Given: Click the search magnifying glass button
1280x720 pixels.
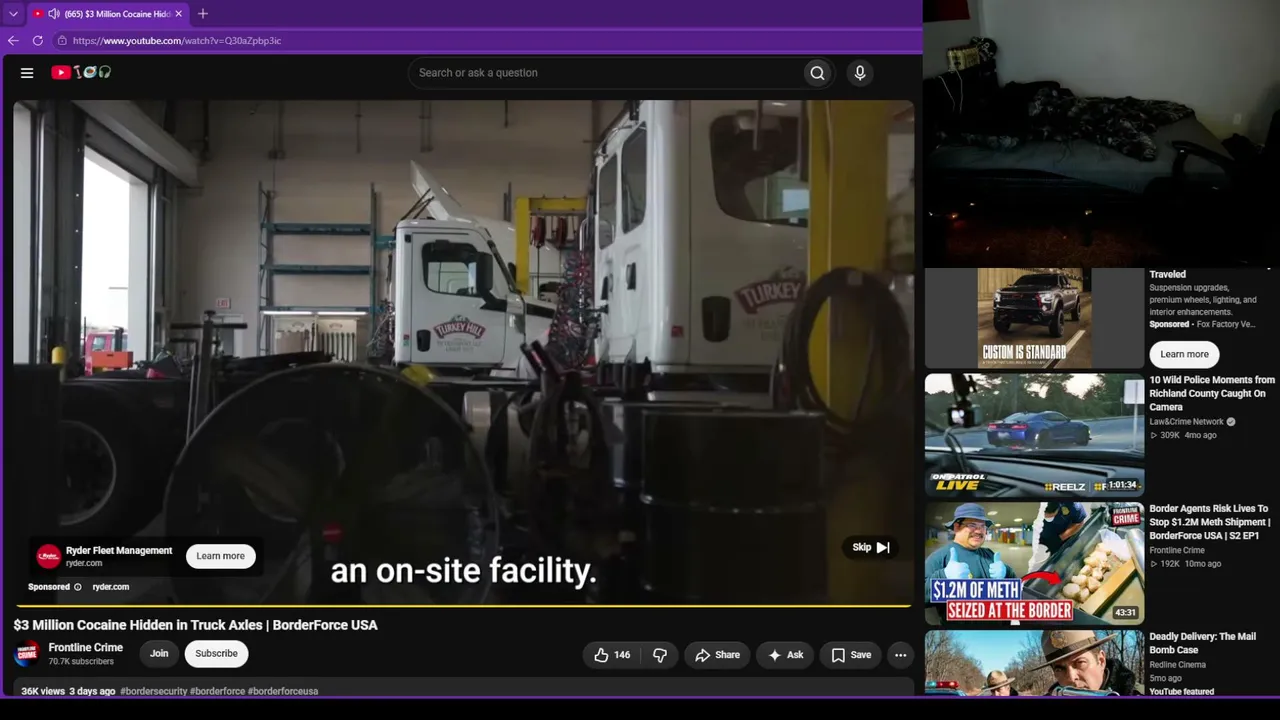Looking at the screenshot, I should click(x=817, y=72).
